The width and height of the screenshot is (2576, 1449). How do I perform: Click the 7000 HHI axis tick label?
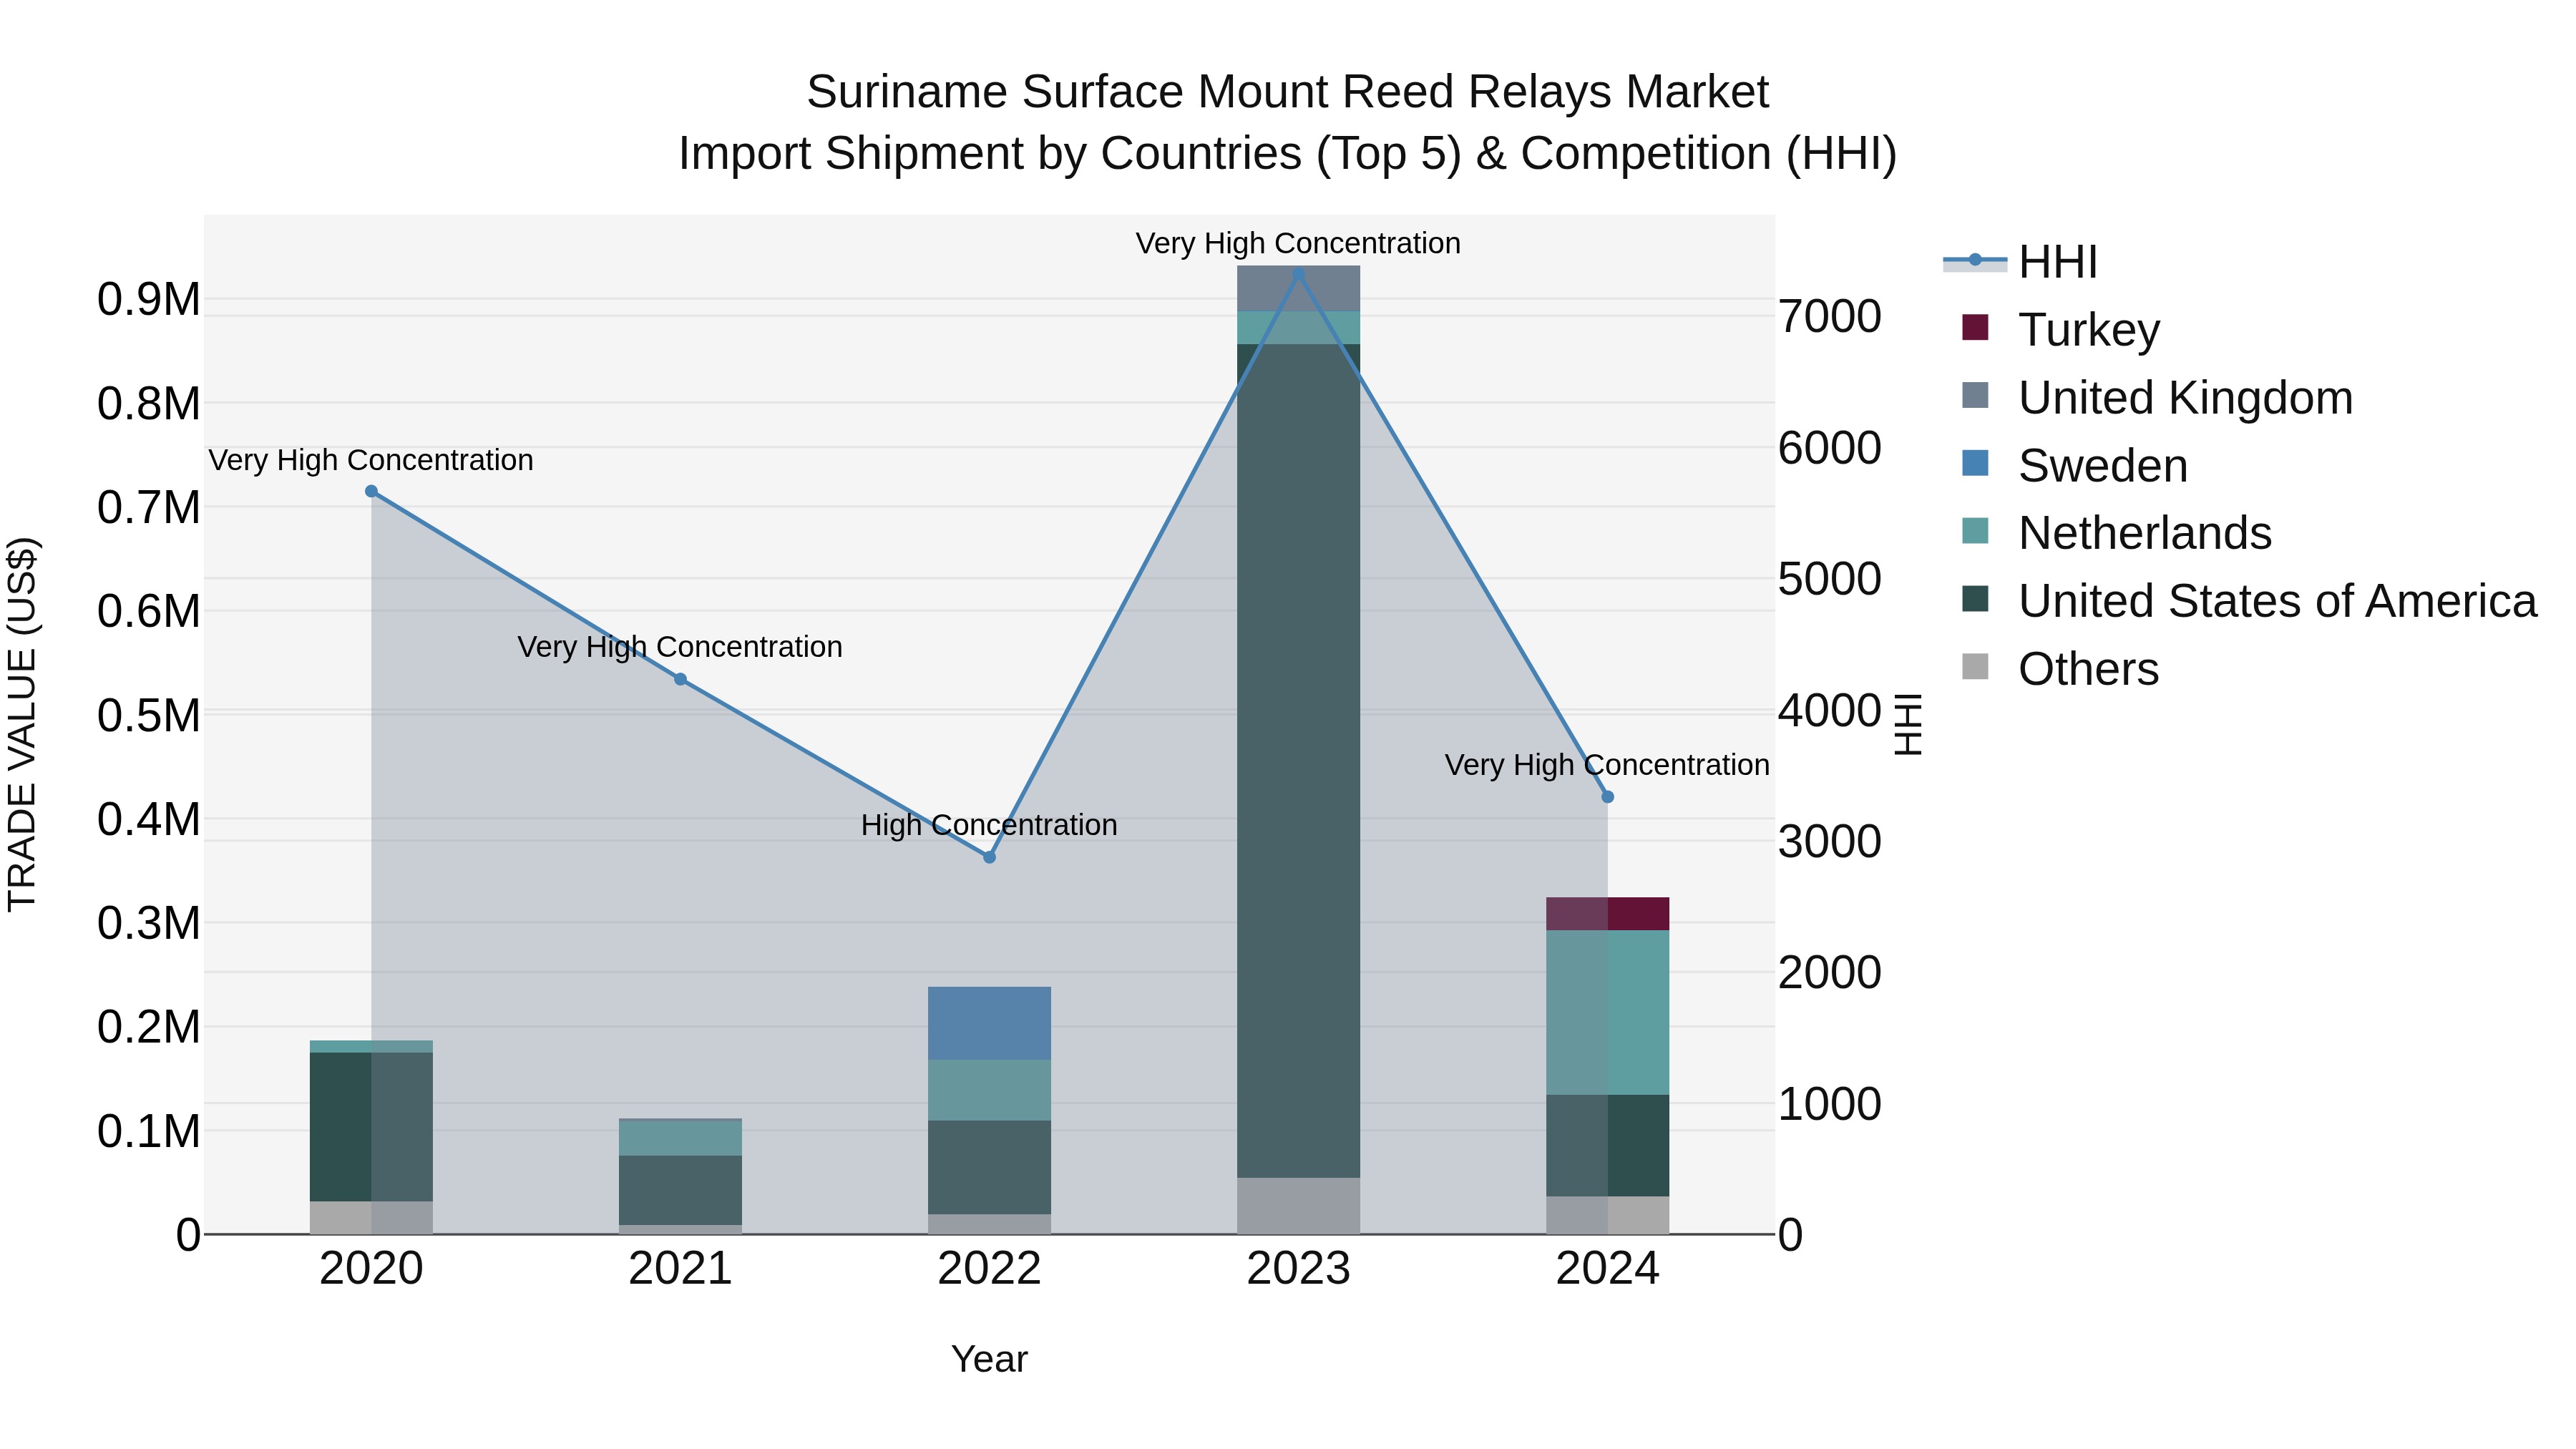(1829, 316)
